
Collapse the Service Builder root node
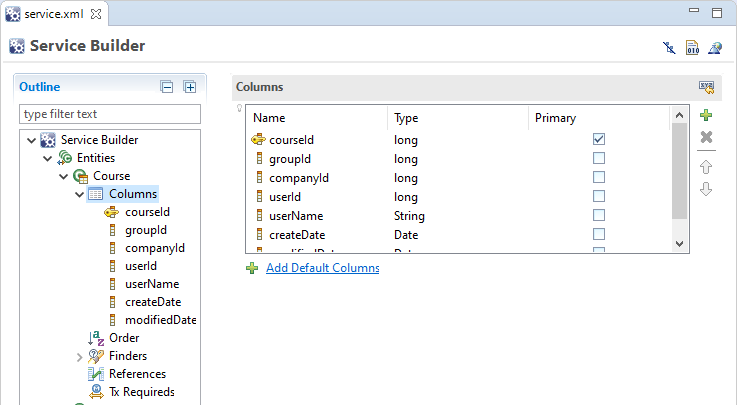pyautogui.click(x=31, y=140)
